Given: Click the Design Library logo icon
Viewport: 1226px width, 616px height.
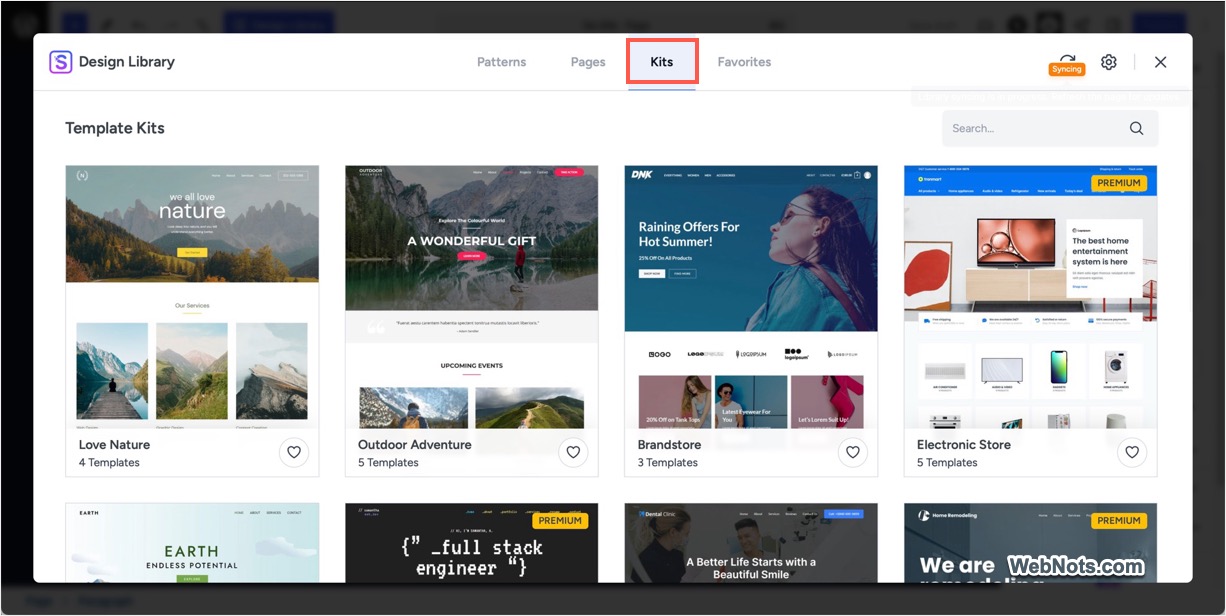Looking at the screenshot, I should (x=61, y=62).
